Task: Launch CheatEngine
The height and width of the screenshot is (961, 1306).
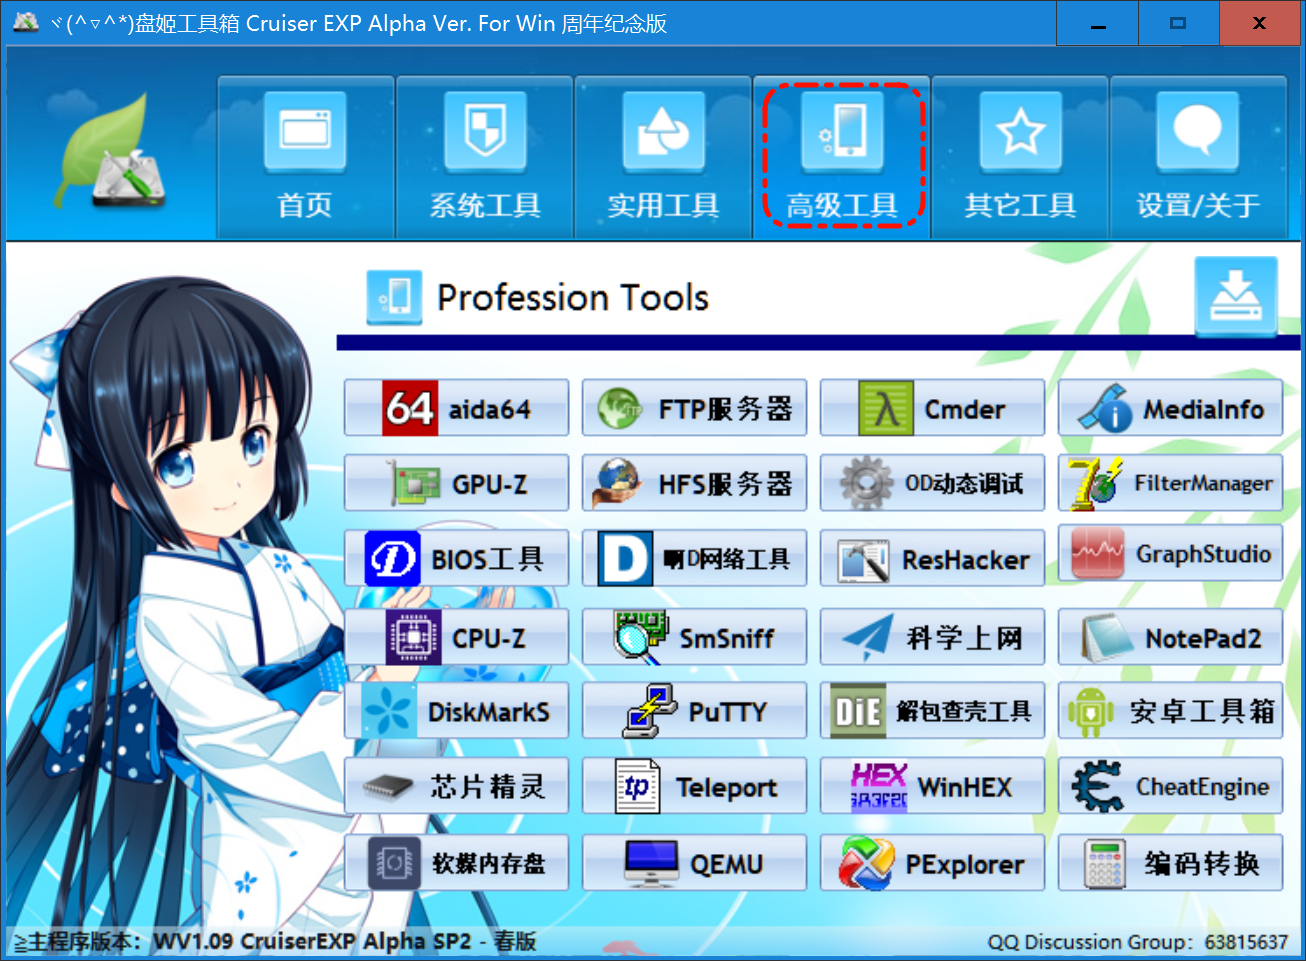Action: point(1170,786)
